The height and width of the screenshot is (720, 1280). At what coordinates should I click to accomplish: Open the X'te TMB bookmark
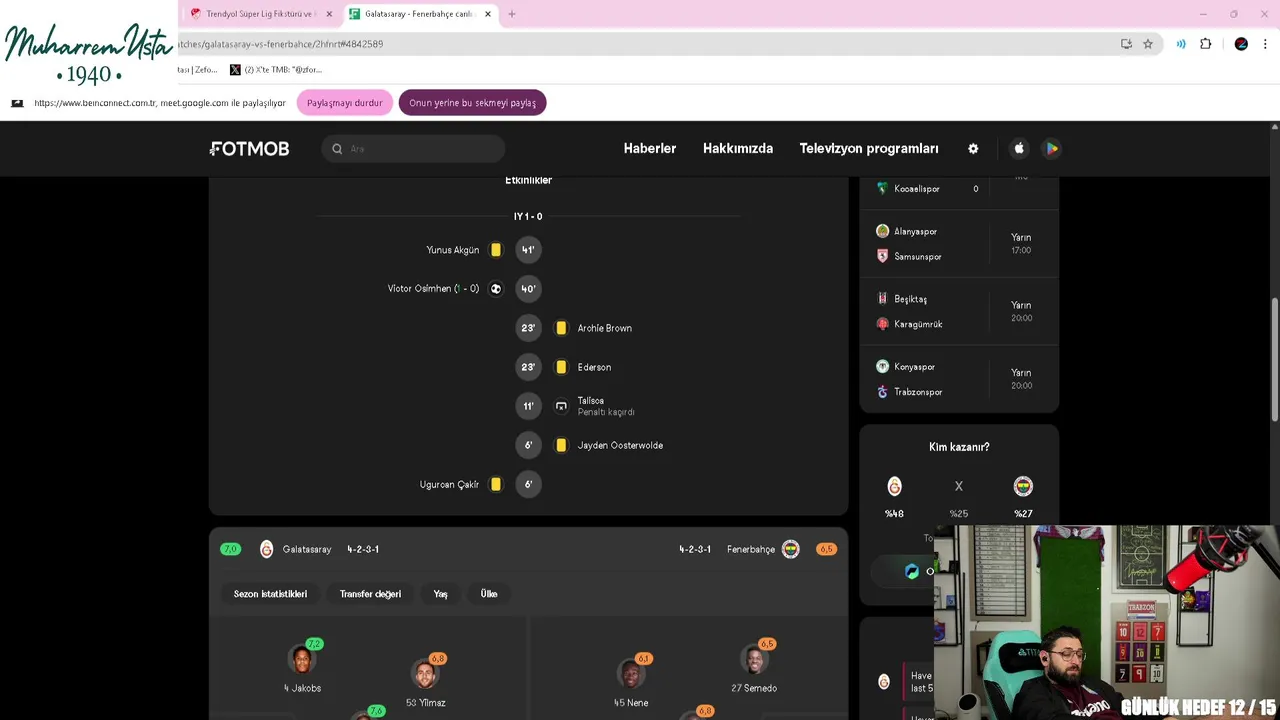(x=276, y=70)
